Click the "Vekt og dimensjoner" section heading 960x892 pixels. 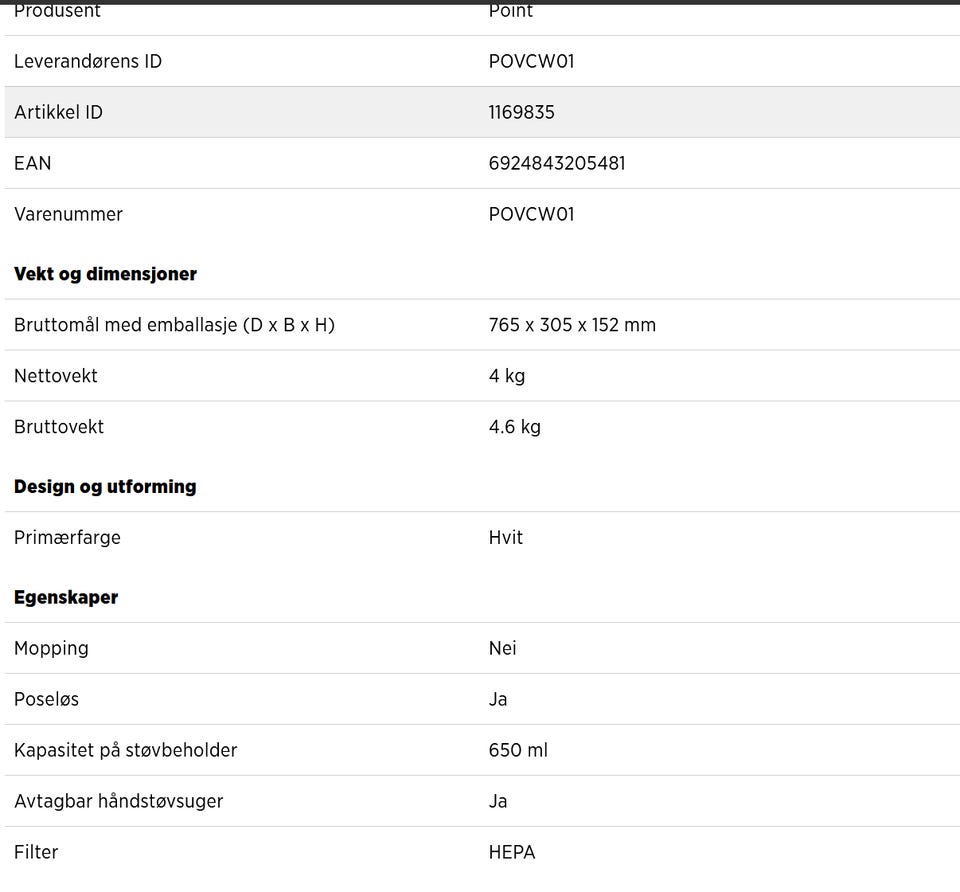[105, 274]
